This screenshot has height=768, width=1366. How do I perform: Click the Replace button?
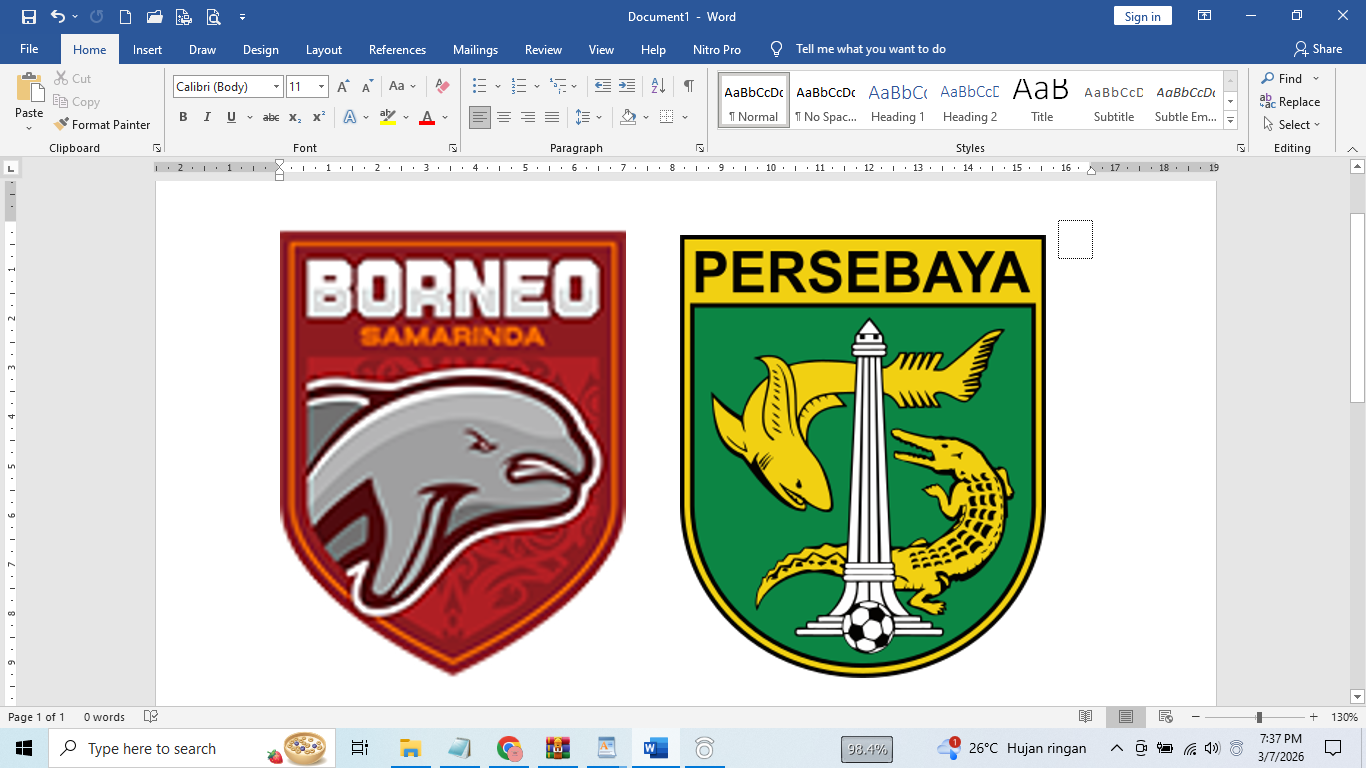tap(1290, 102)
